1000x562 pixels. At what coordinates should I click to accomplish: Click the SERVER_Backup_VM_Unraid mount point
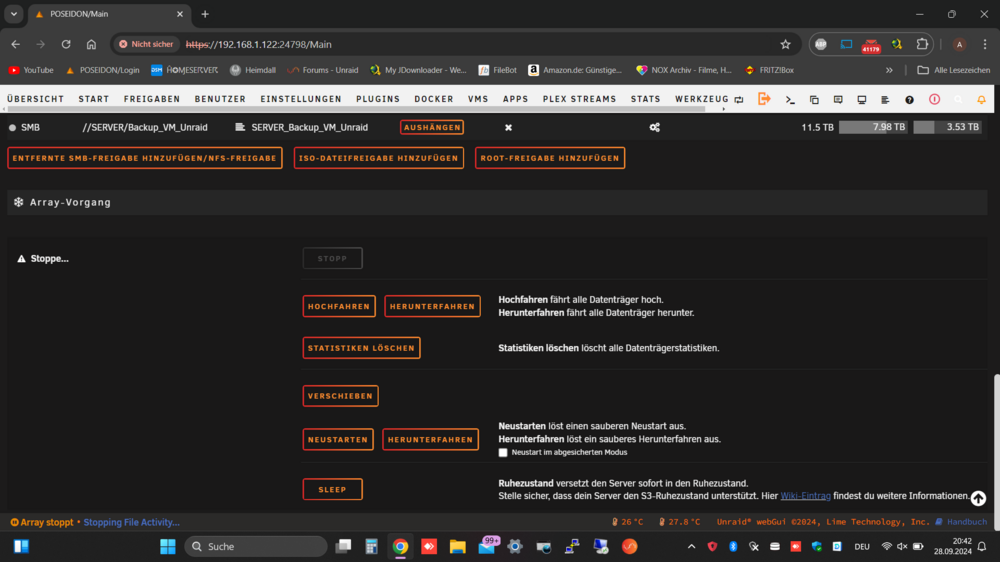(x=309, y=128)
